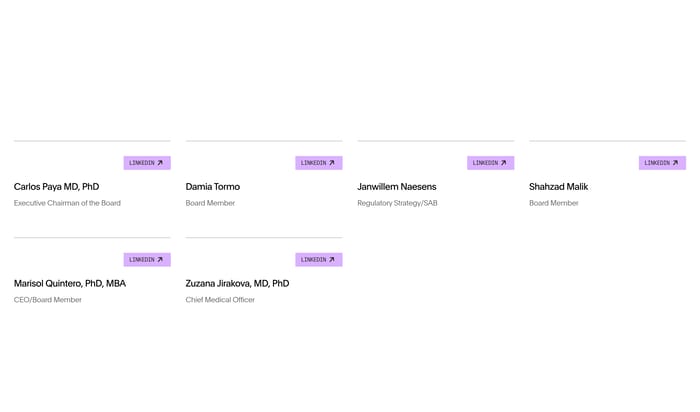Viewport: 700px width, 412px height.
Task: Click the arrow icon in Carlos Paya's LinkedIn button
Action: [160, 163]
